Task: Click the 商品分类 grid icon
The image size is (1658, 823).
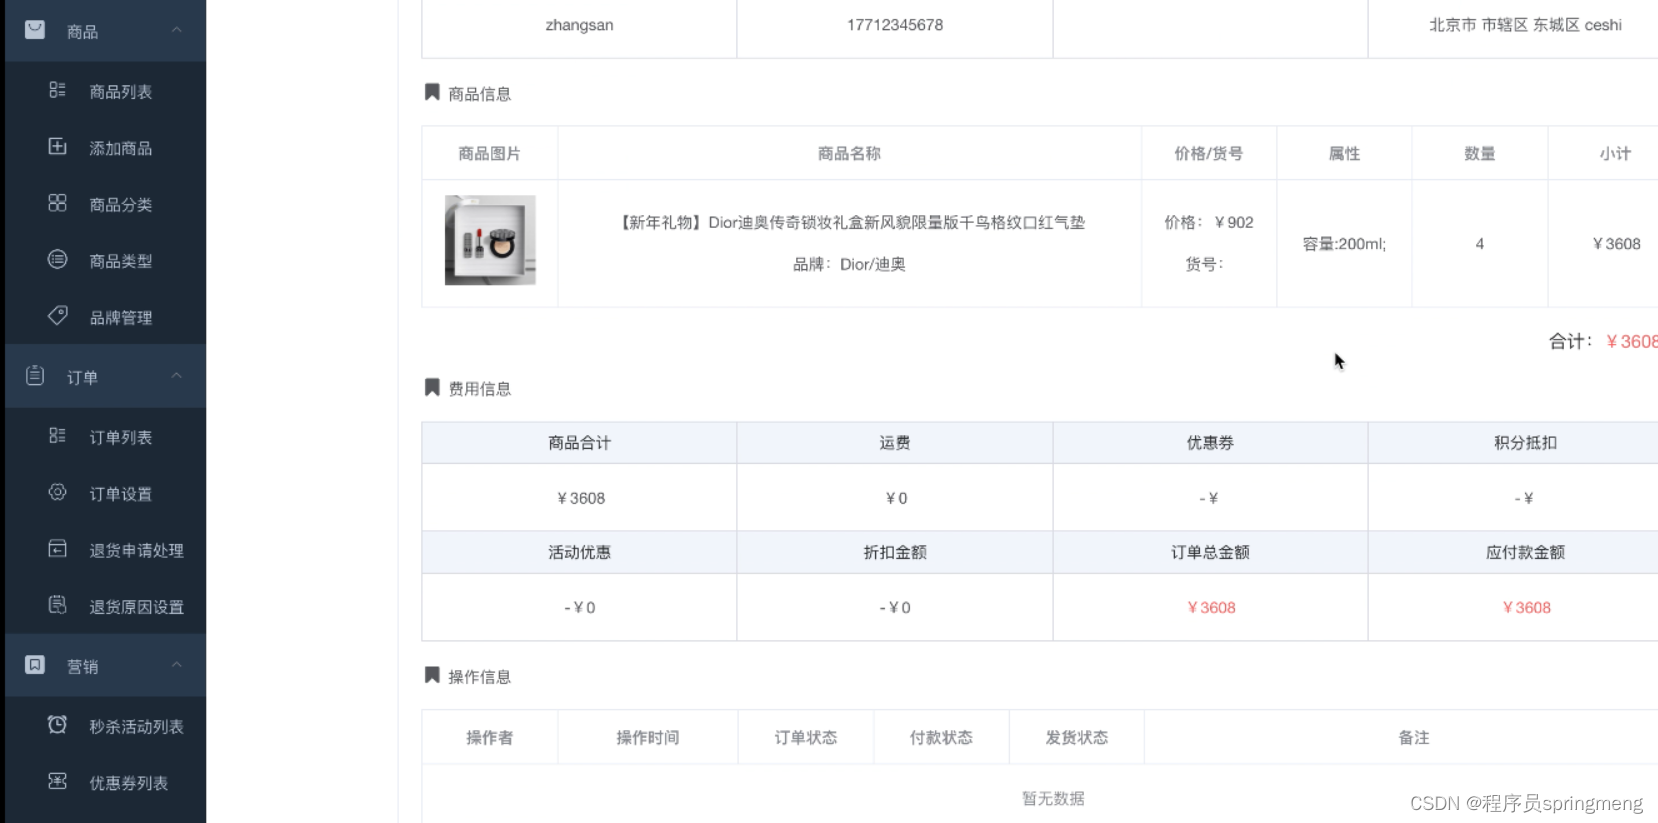Action: (x=57, y=203)
